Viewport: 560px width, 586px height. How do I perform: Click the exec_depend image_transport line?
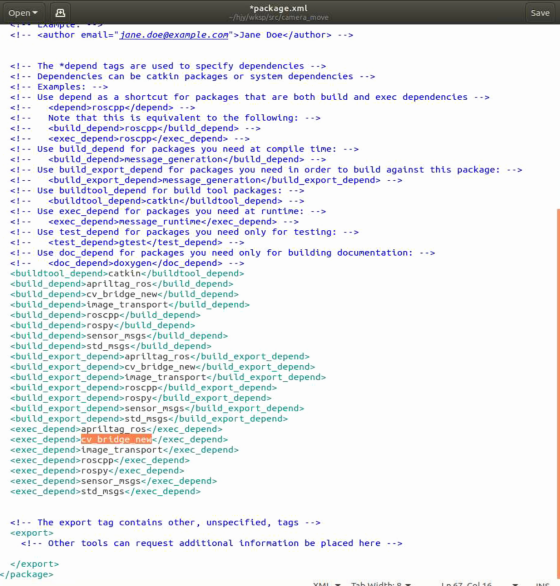[124, 450]
